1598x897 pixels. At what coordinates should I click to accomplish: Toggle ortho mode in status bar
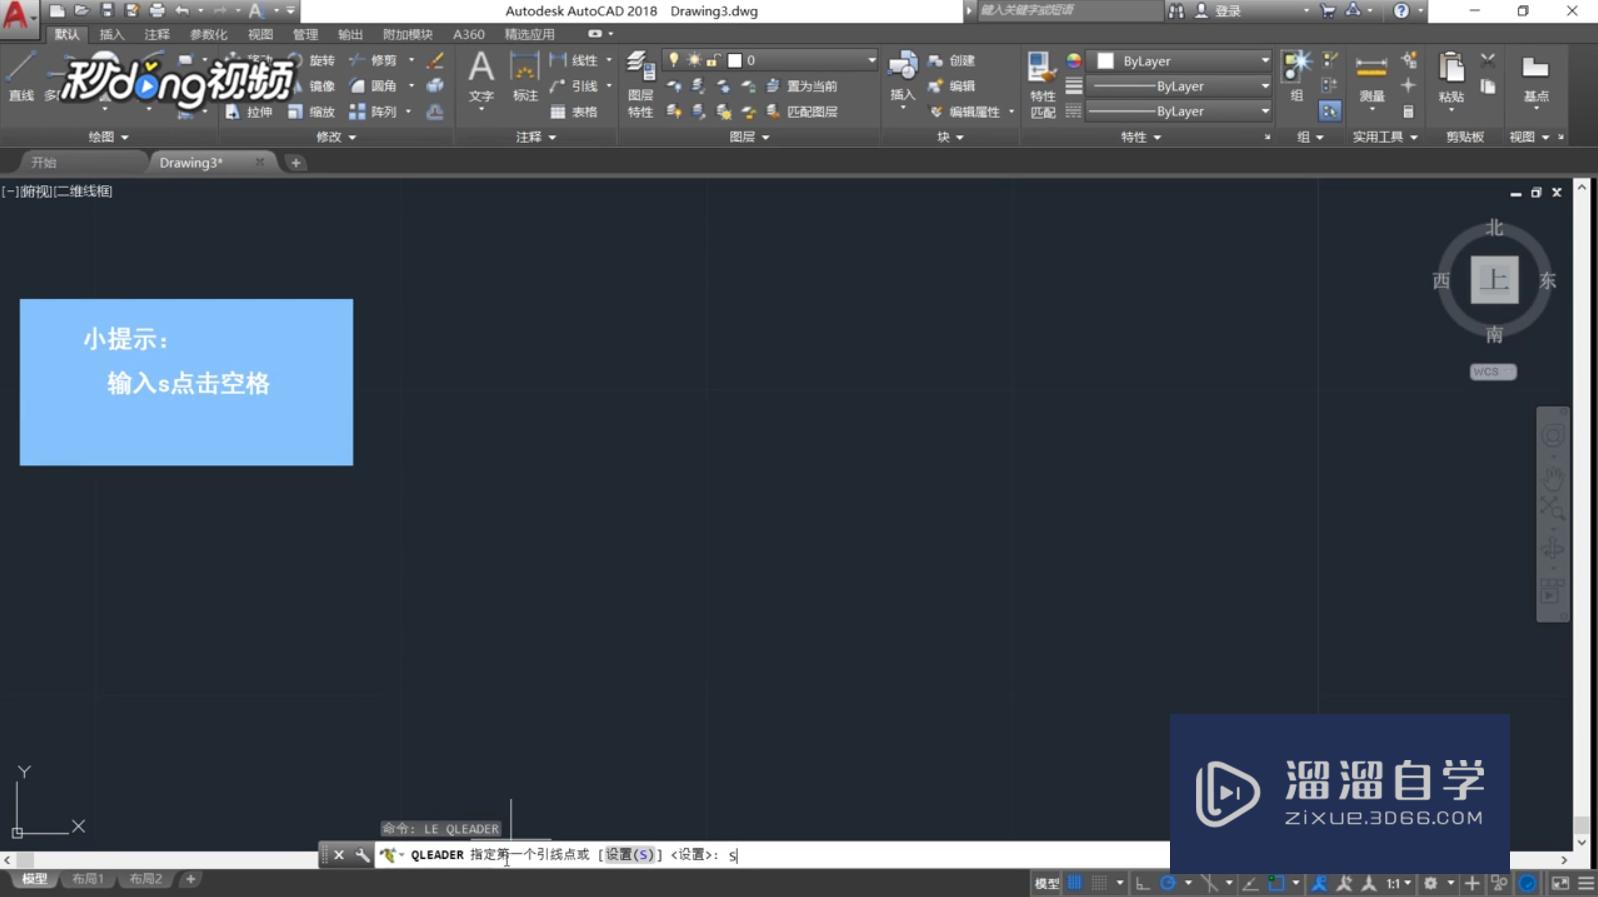click(x=1142, y=883)
